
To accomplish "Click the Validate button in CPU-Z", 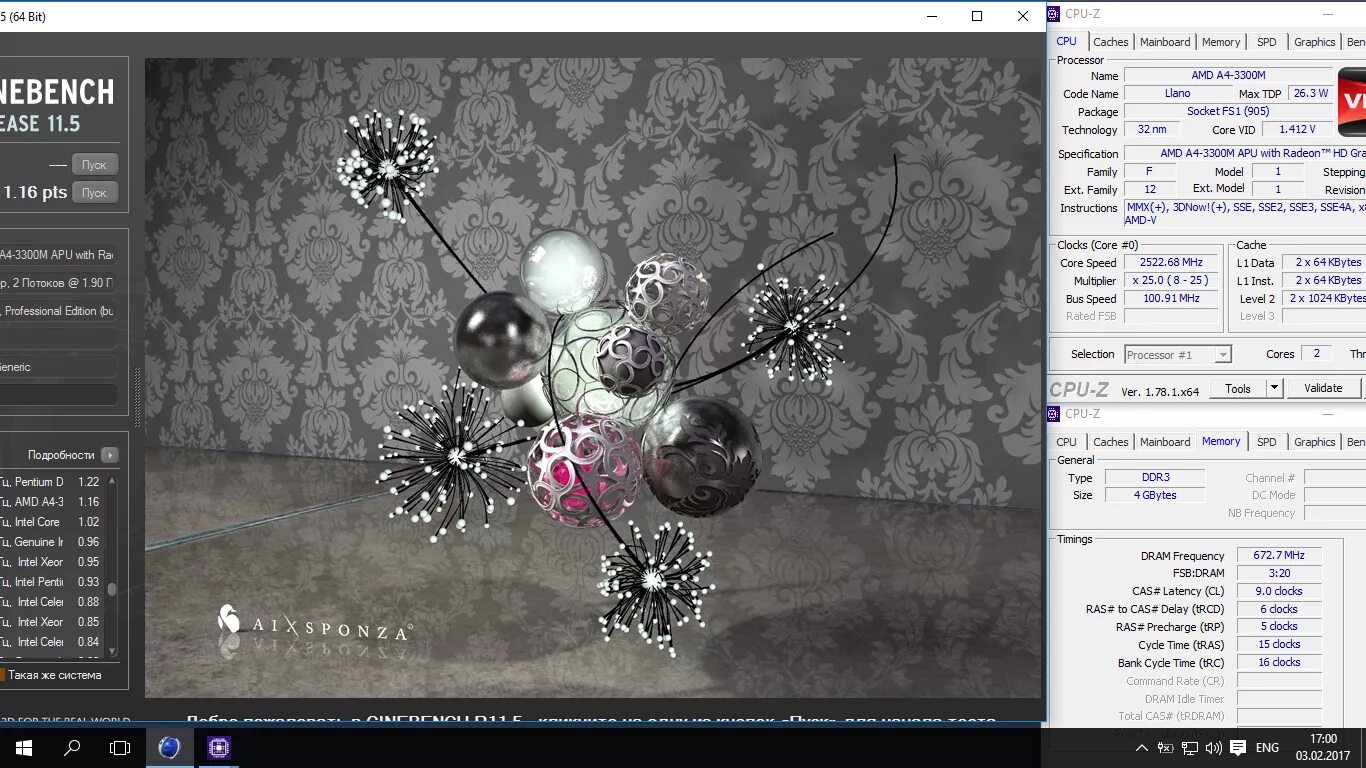I will [1323, 388].
